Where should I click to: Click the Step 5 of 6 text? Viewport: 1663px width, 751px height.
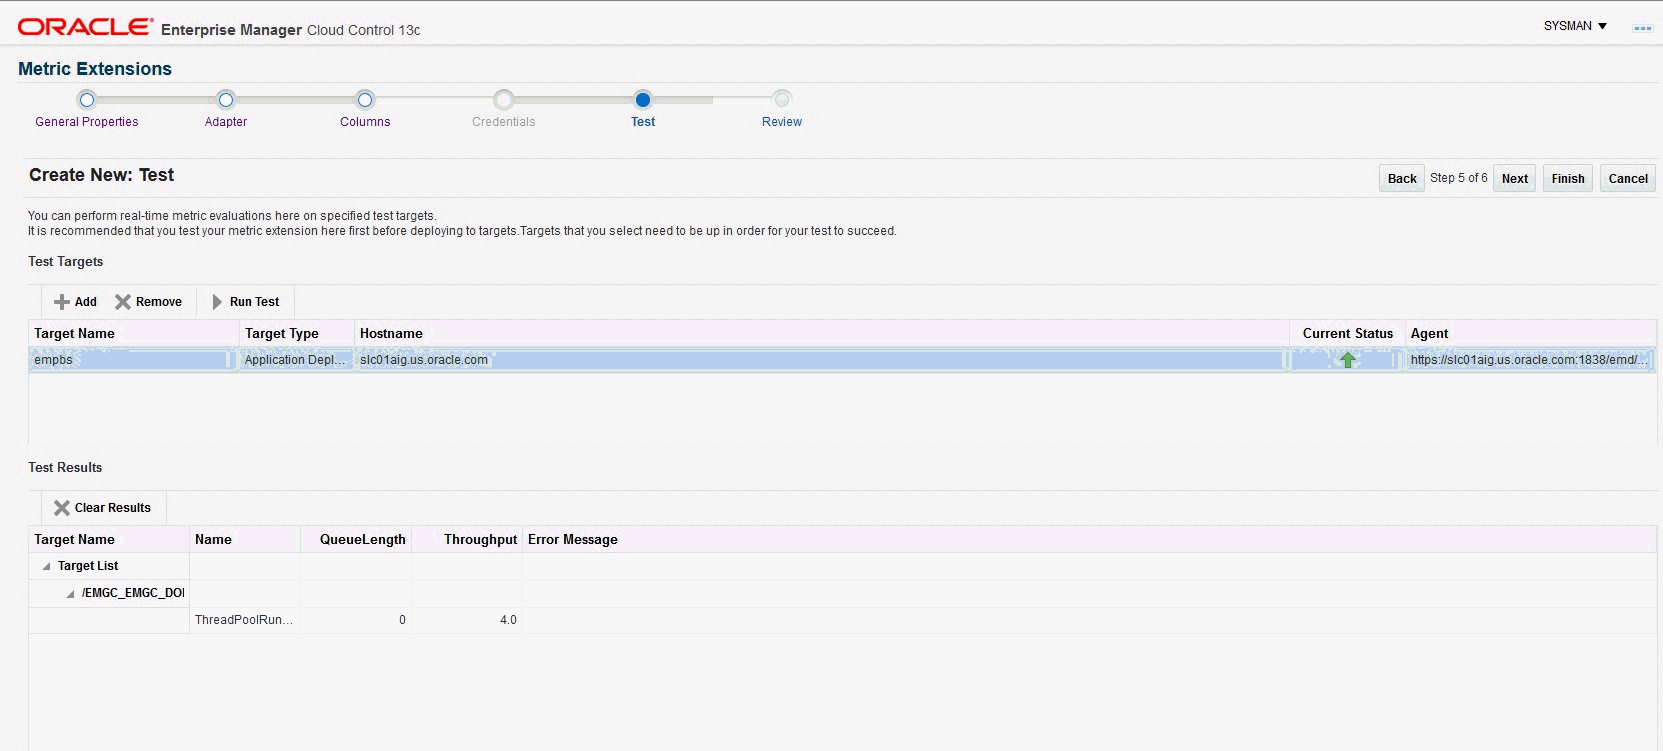coord(1459,178)
